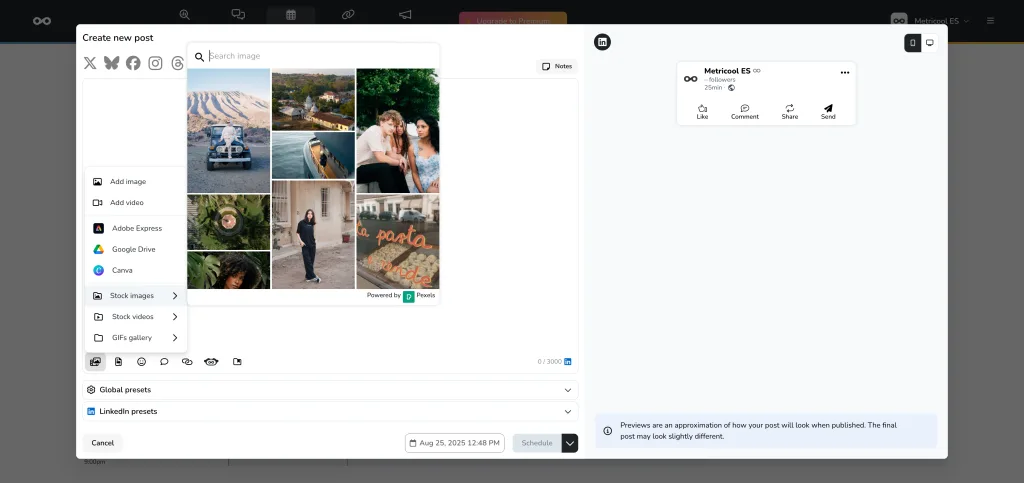Screen dimensions: 1024x483
Task: Open the Notes button
Action: [557, 66]
